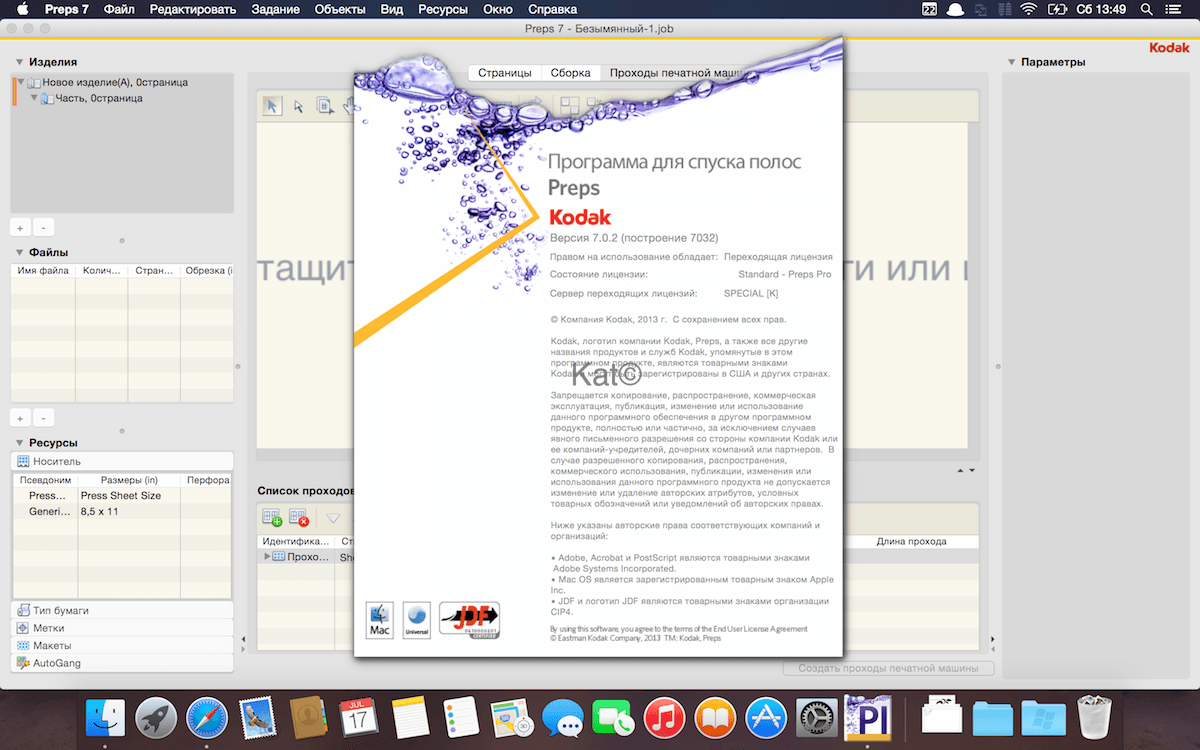Image resolution: width=1200 pixels, height=750 pixels.
Task: Collapse the Изделия panel
Action: [x=20, y=62]
